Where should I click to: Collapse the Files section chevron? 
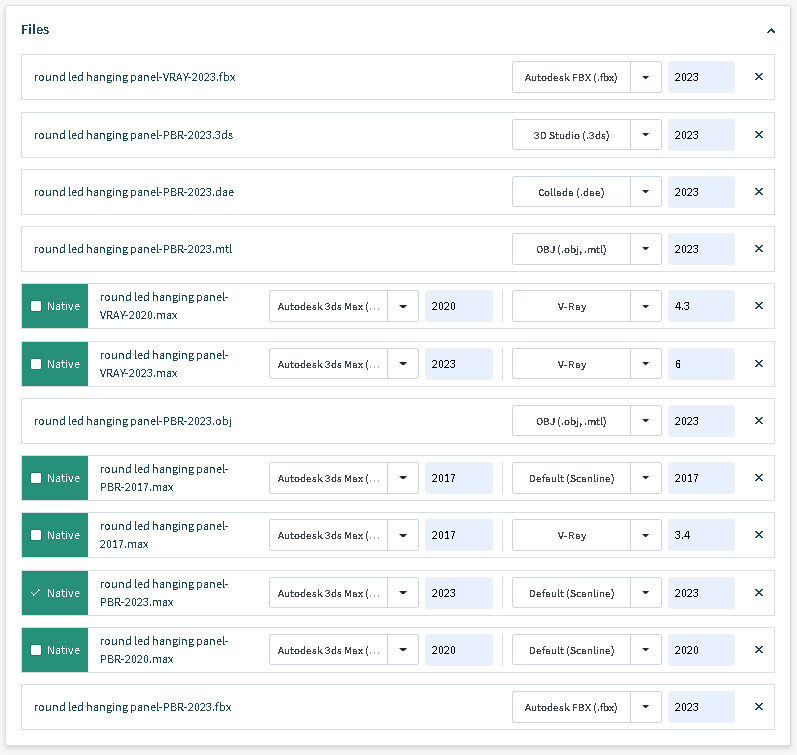[x=770, y=31]
